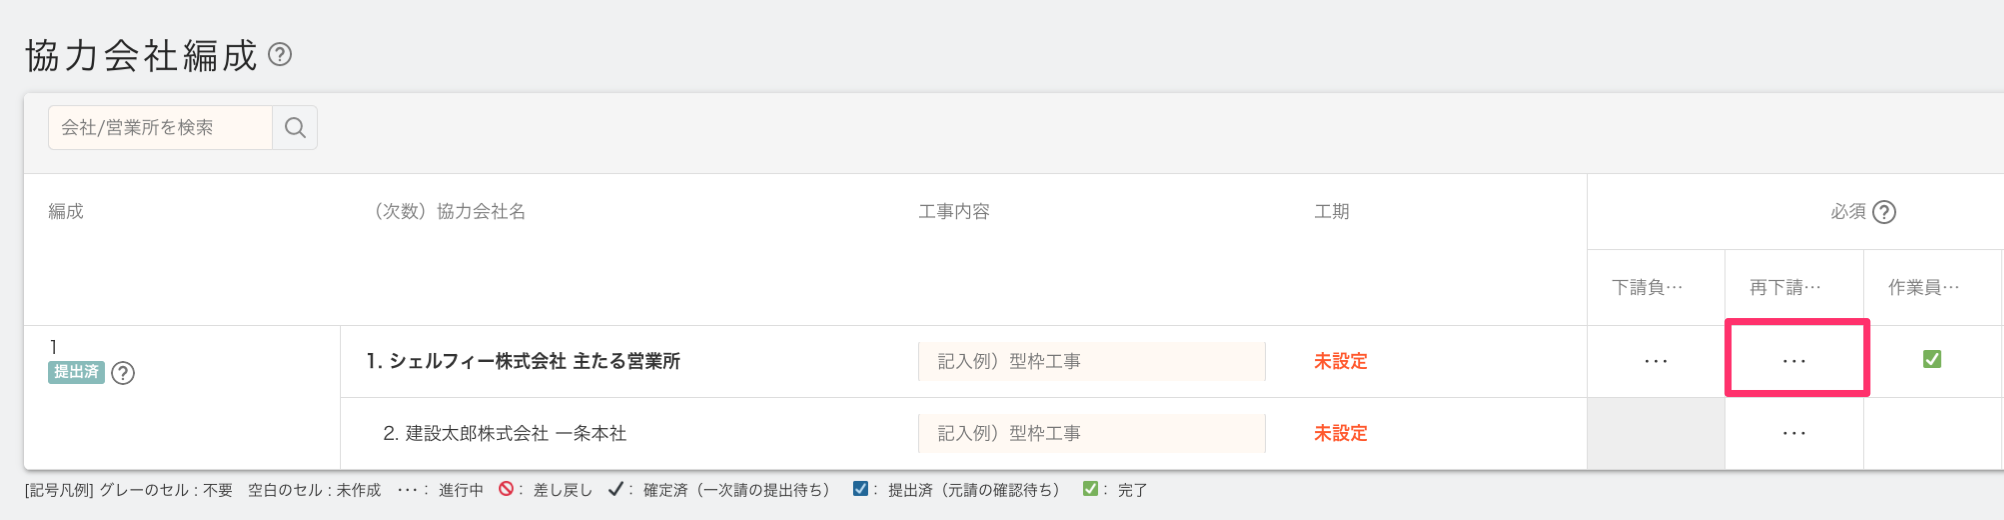Open 1. シェルフィー株式会社 主たる営業所
This screenshot has height=520, width=2004.
pos(523,361)
